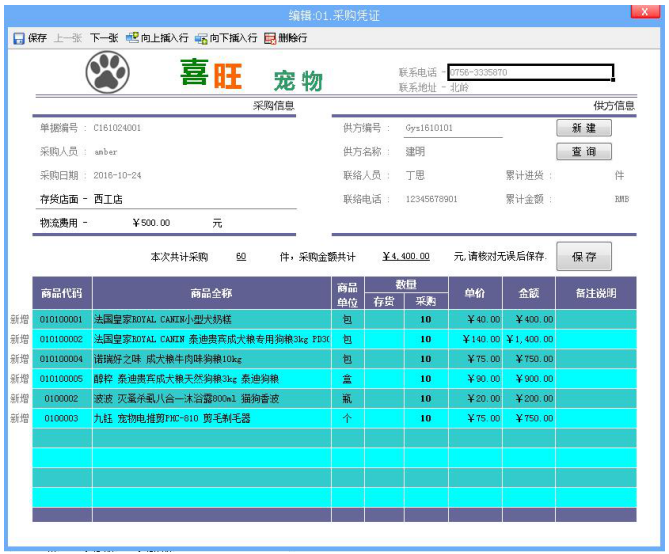669x554 pixels.
Task: Select 采购日期 value 2016-10-24
Action: 117,175
